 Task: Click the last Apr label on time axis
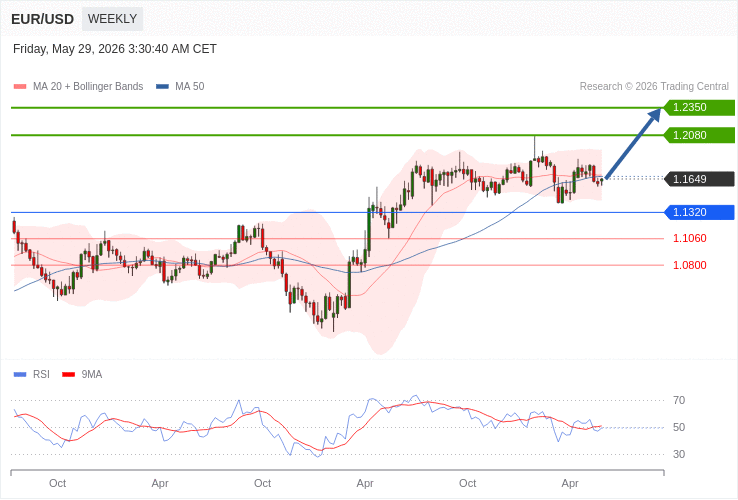point(570,484)
